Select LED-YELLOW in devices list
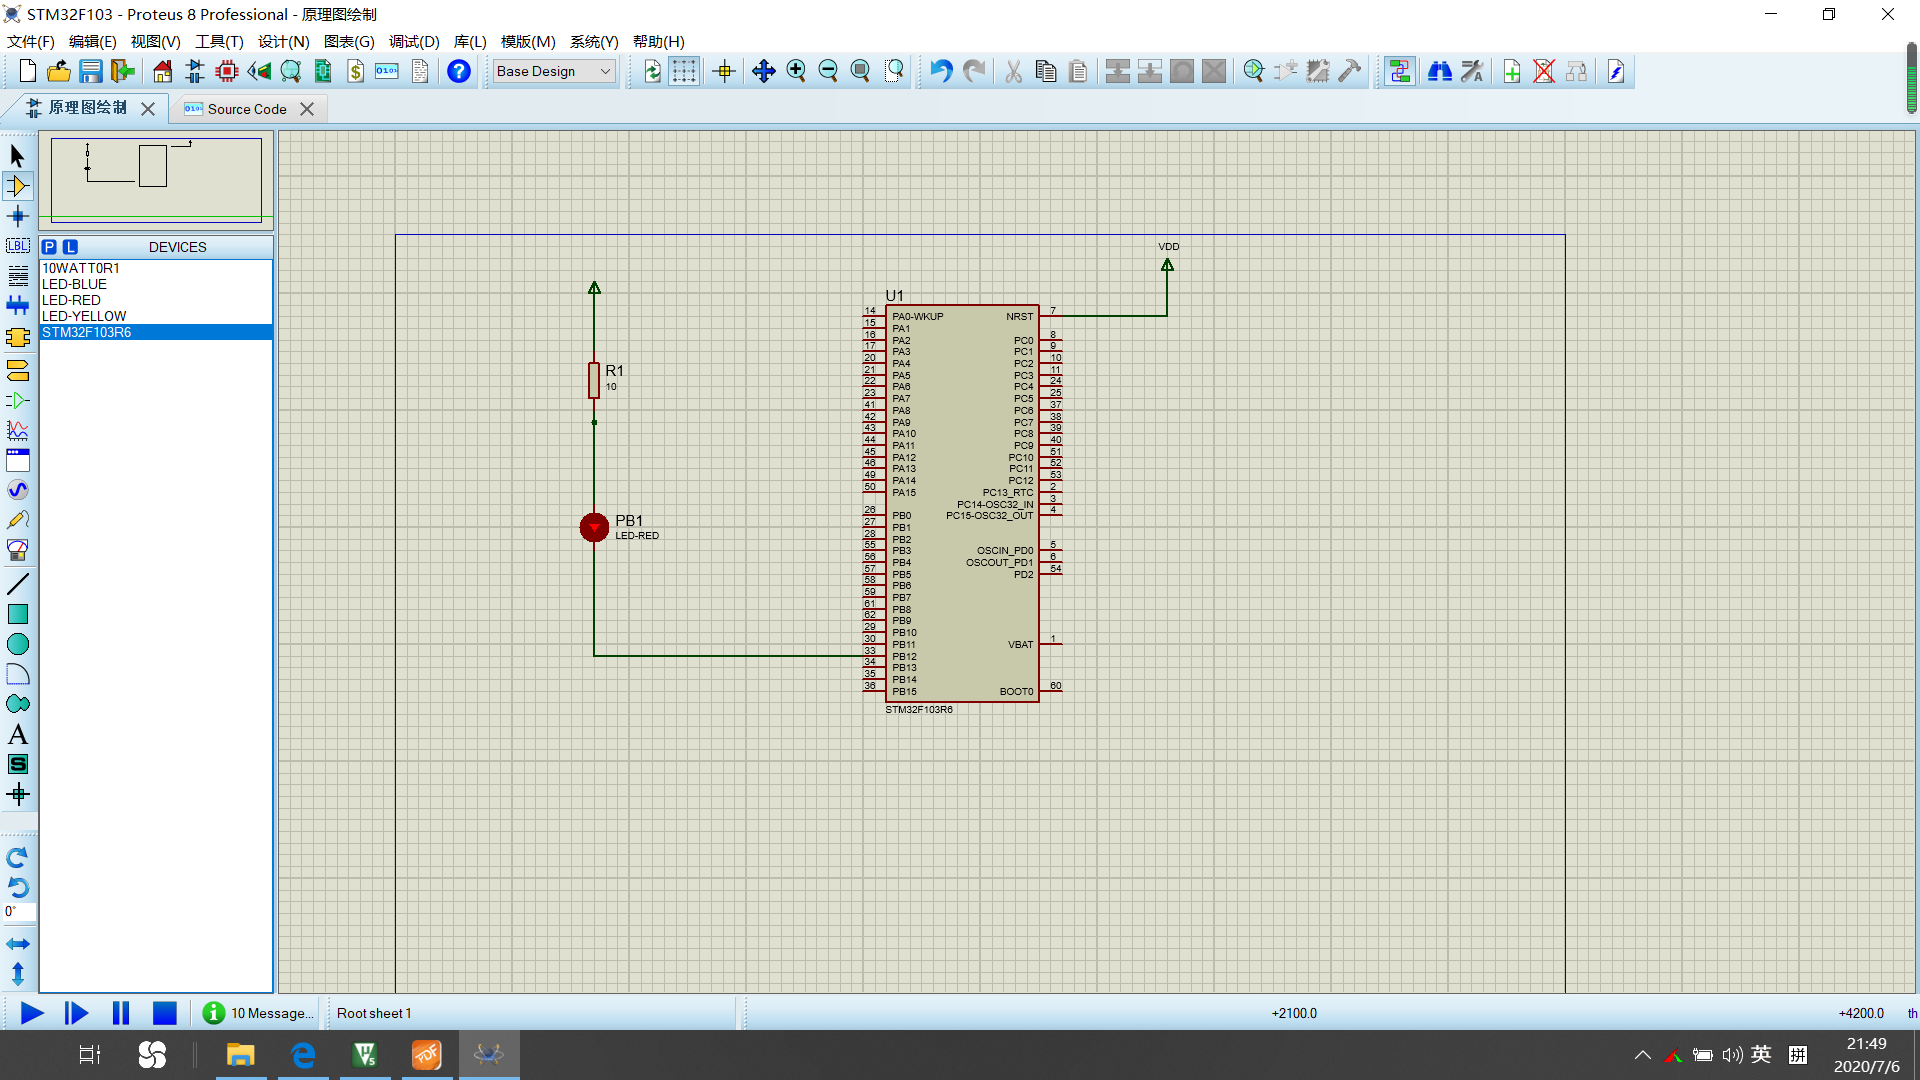The image size is (1920, 1080). [x=84, y=316]
